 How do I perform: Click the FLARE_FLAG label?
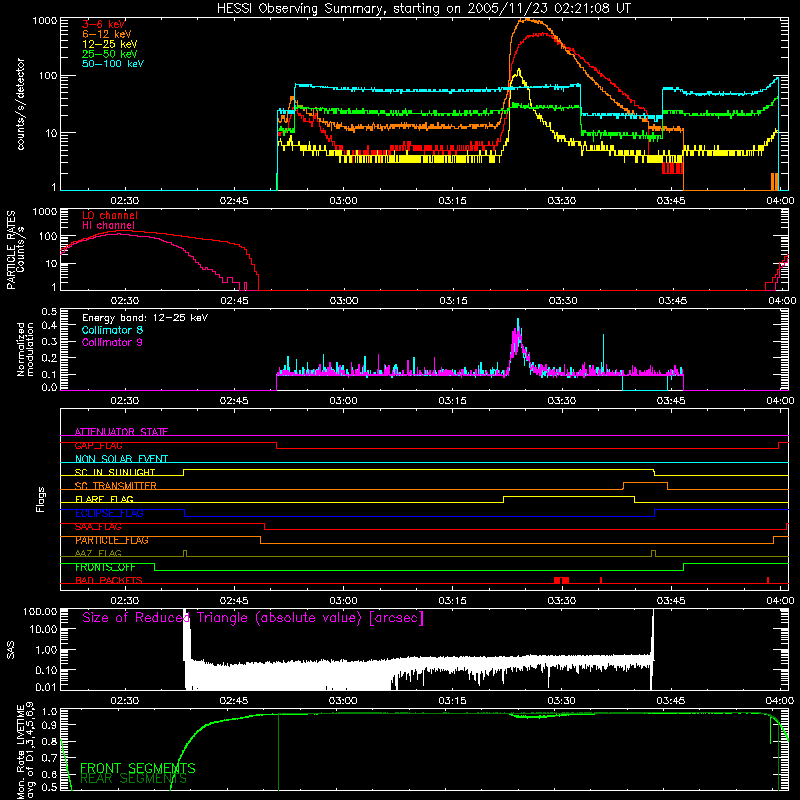click(x=104, y=499)
